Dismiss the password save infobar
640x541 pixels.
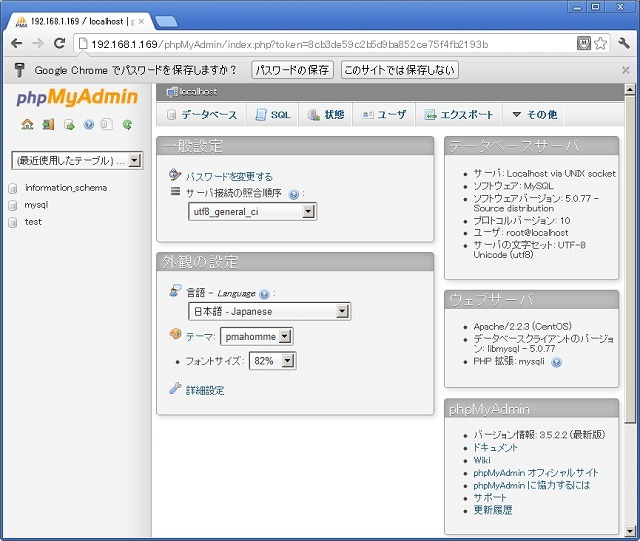[x=625, y=70]
